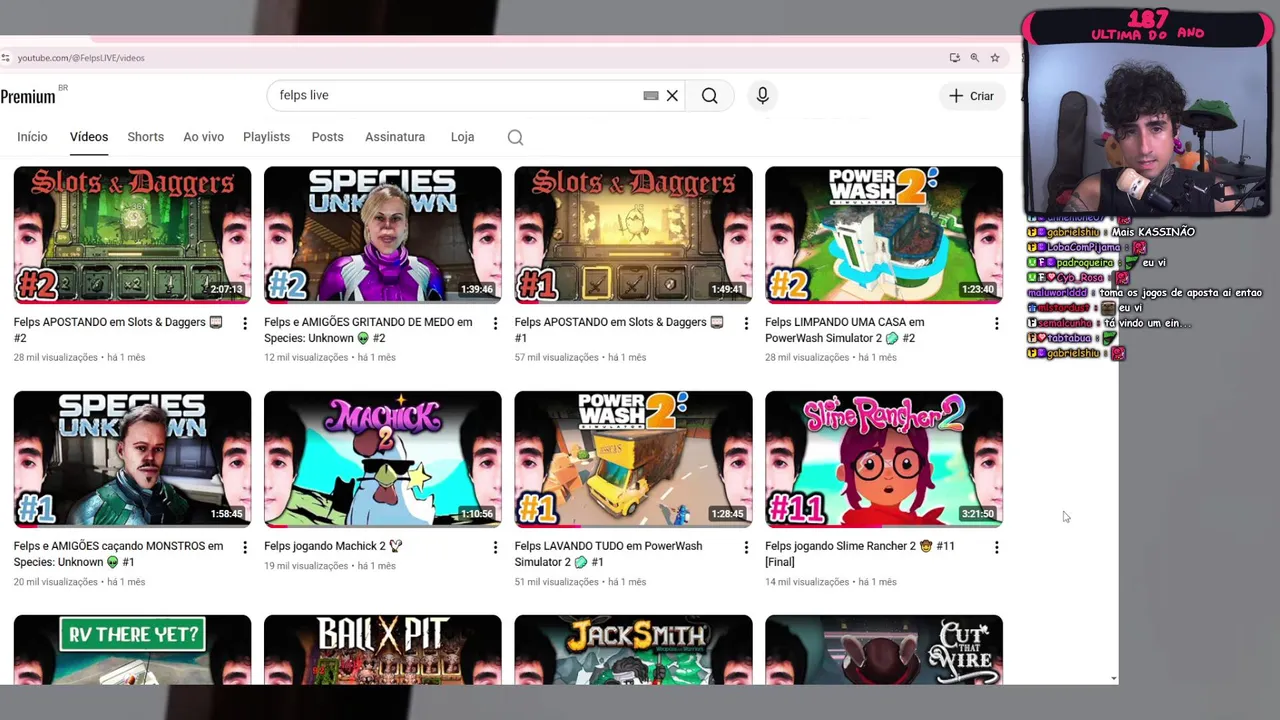Play PowerWash 2 #1 thumbnail (1:28:45)
Image resolution: width=1280 pixels, height=720 pixels.
coord(633,458)
